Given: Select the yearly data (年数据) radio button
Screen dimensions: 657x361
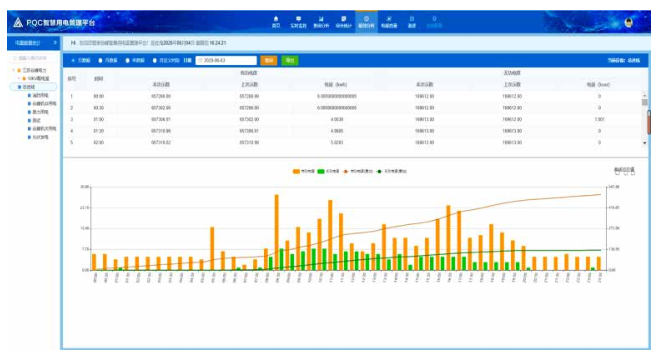Looking at the screenshot, I should coord(128,61).
